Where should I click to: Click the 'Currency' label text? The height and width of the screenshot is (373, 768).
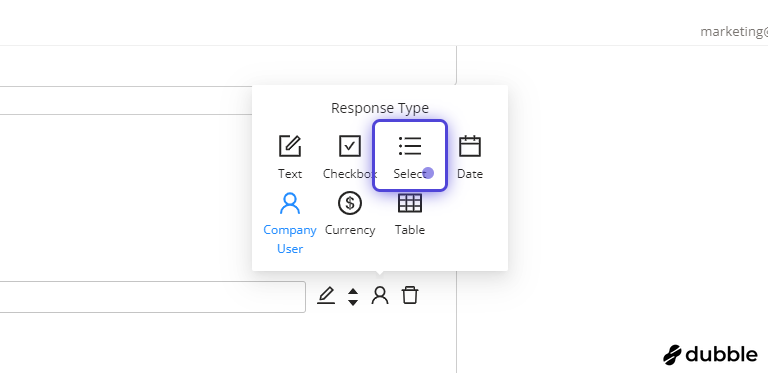pos(350,230)
